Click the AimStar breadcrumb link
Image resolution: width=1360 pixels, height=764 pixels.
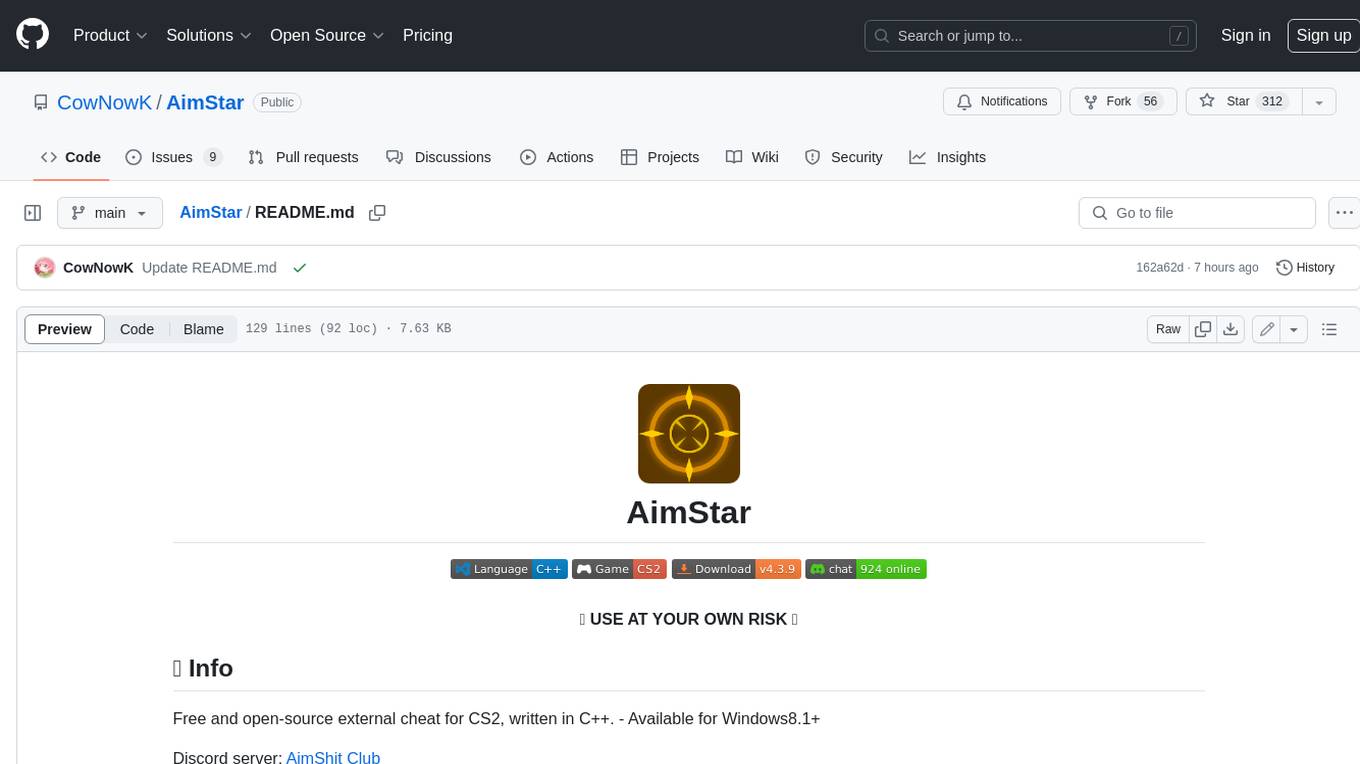[x=211, y=212]
